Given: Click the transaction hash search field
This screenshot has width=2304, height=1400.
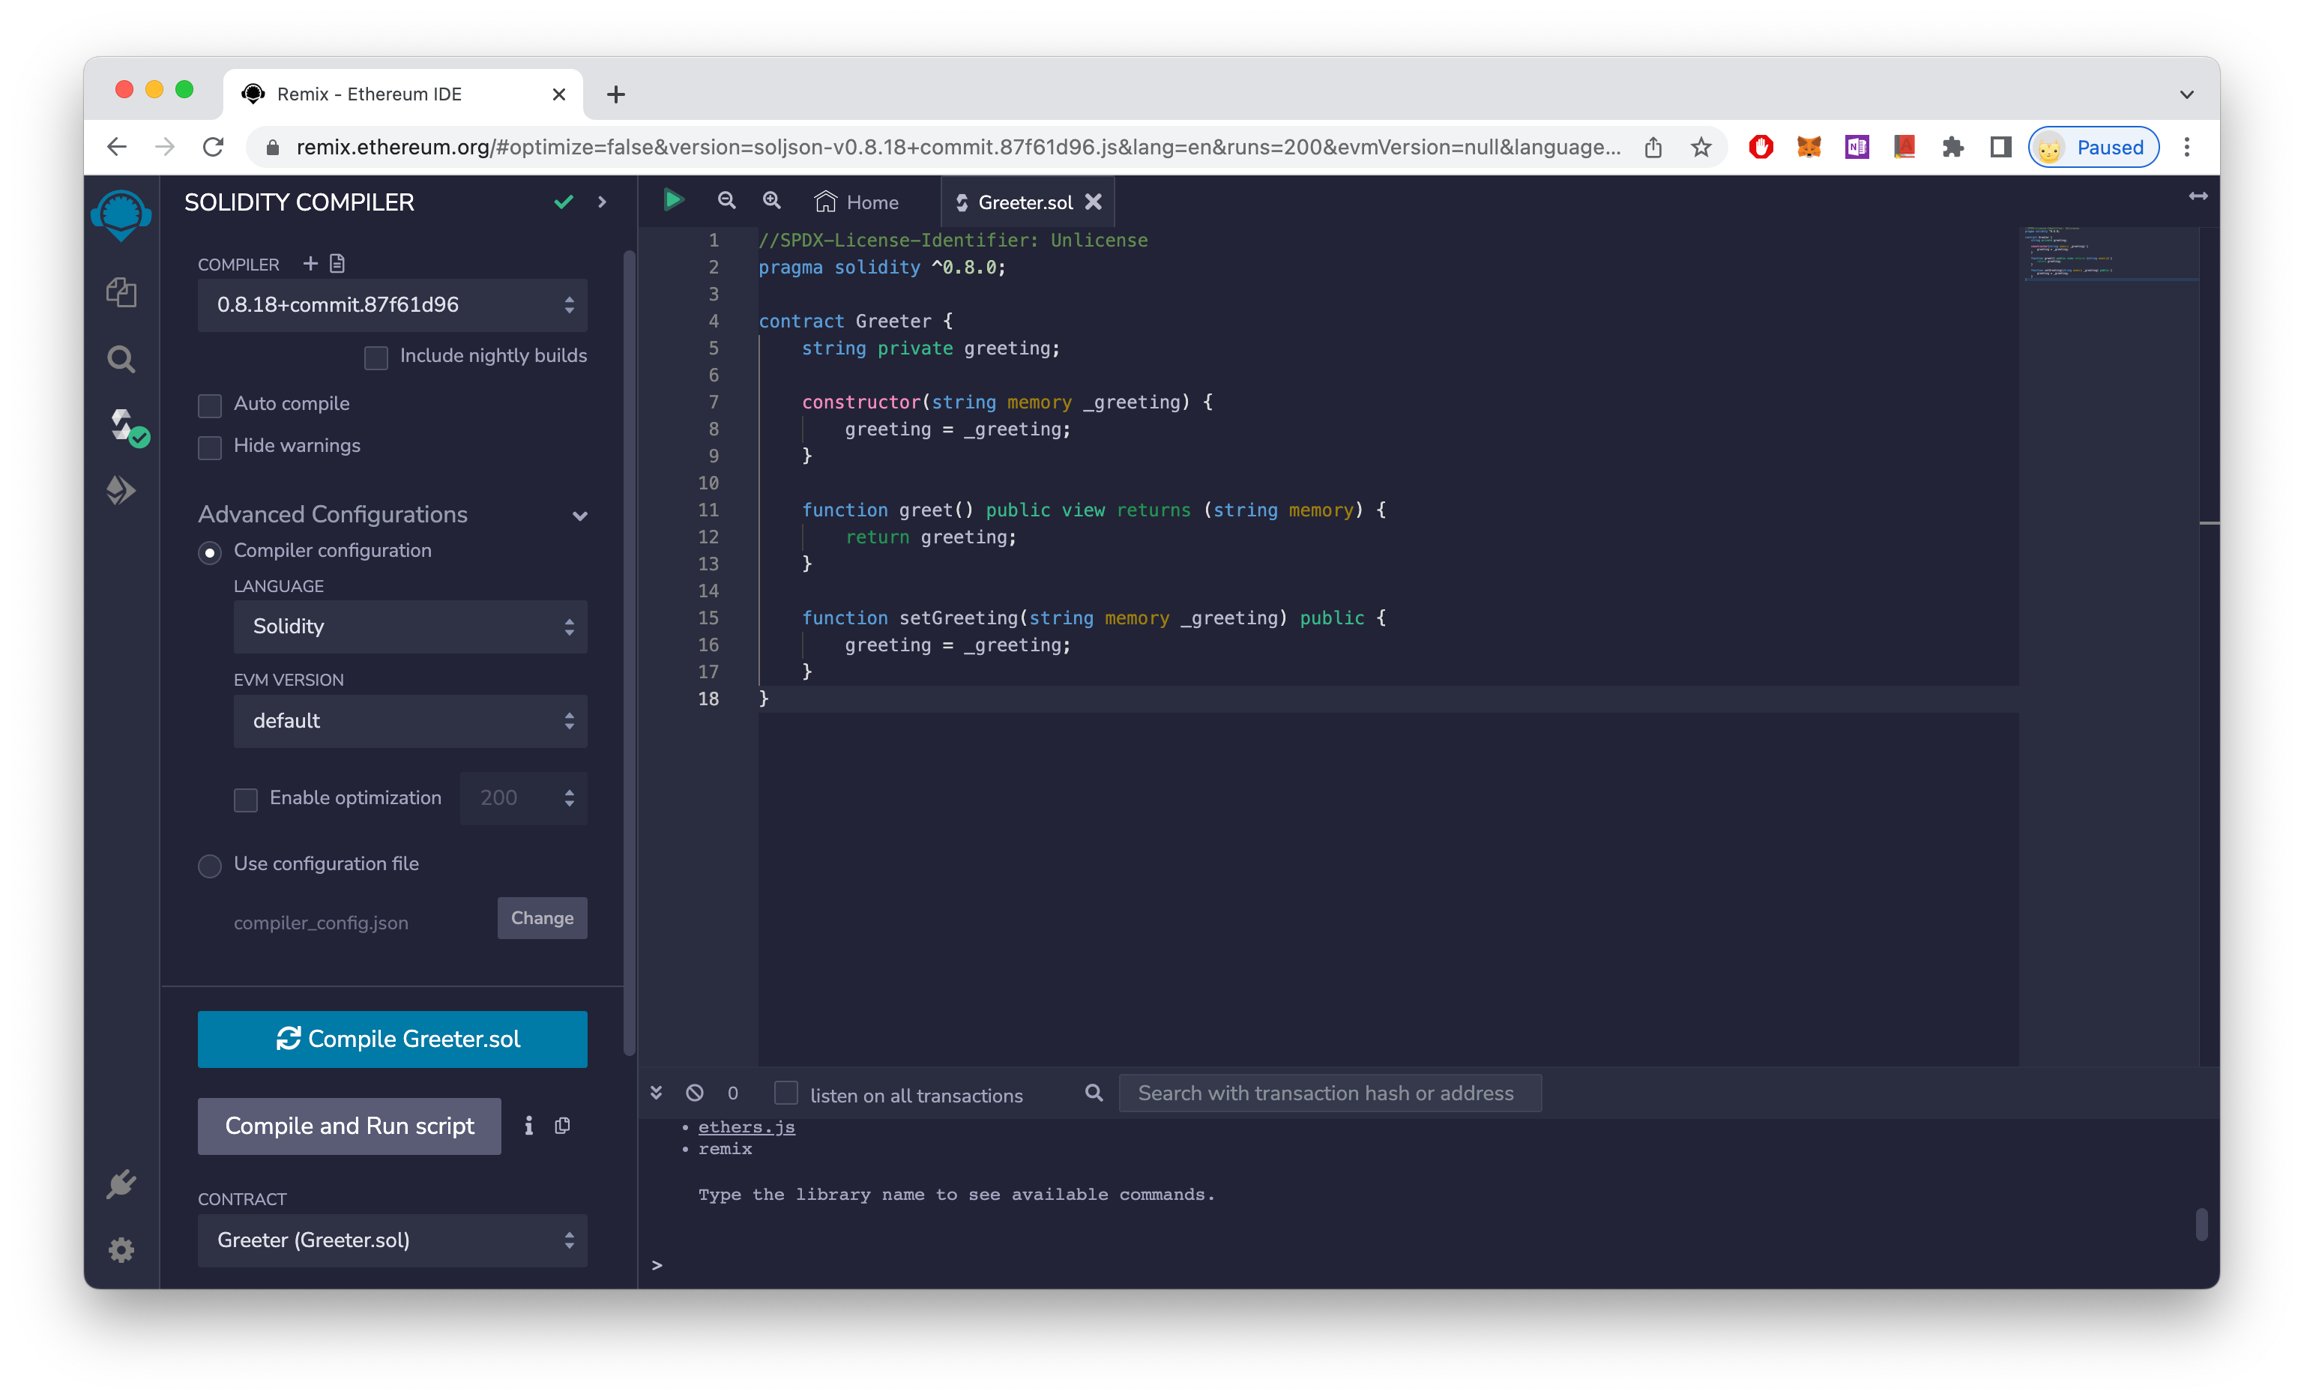Looking at the screenshot, I should [1329, 1093].
